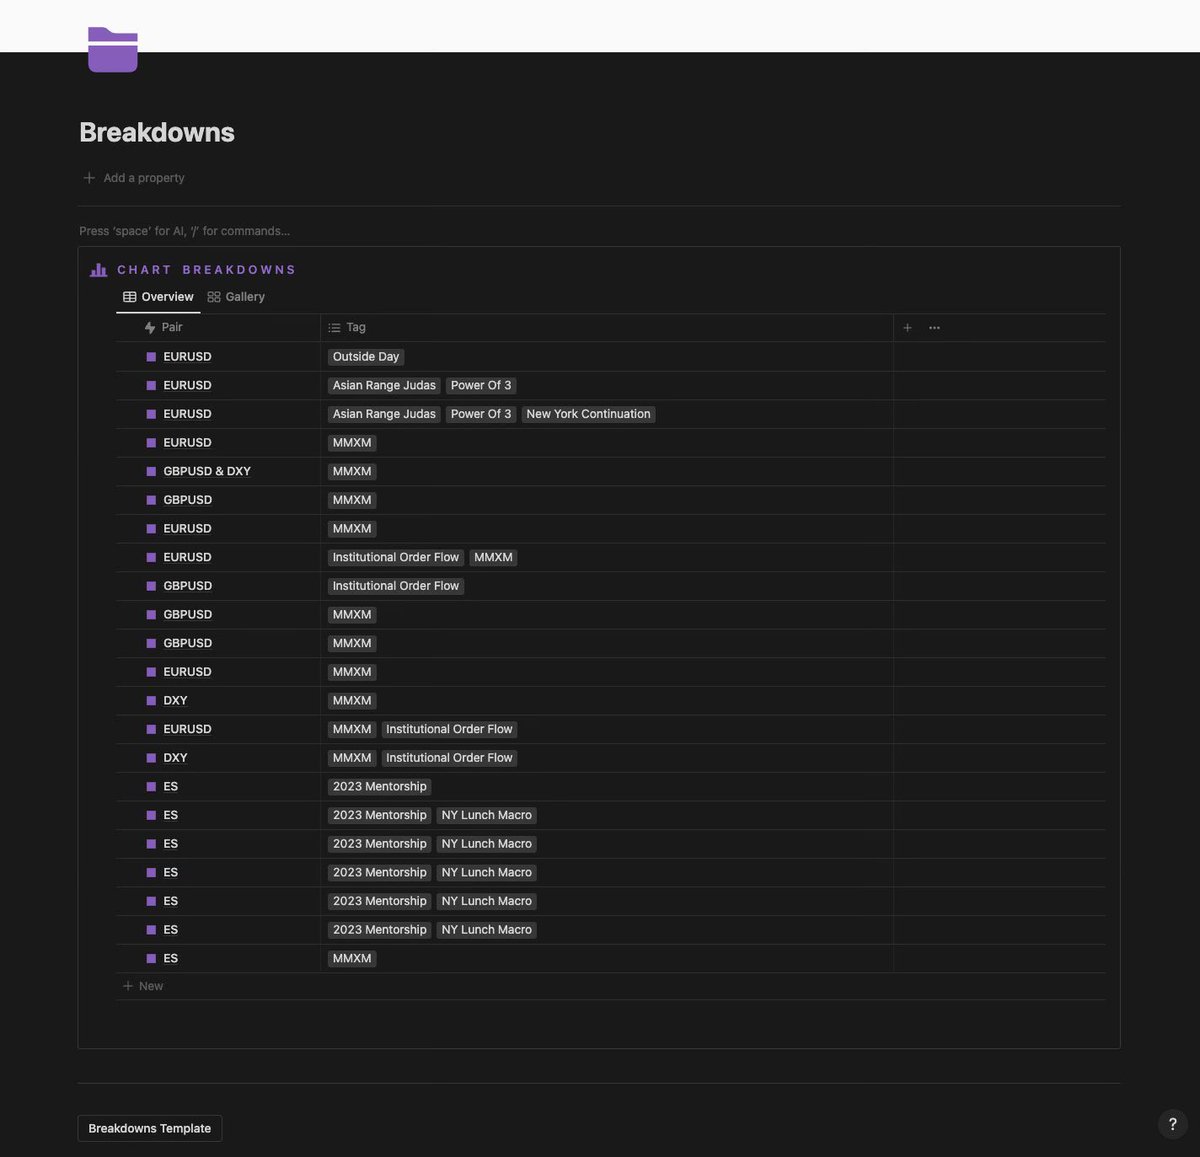Open the GBPUSD & DXY row

(x=207, y=471)
